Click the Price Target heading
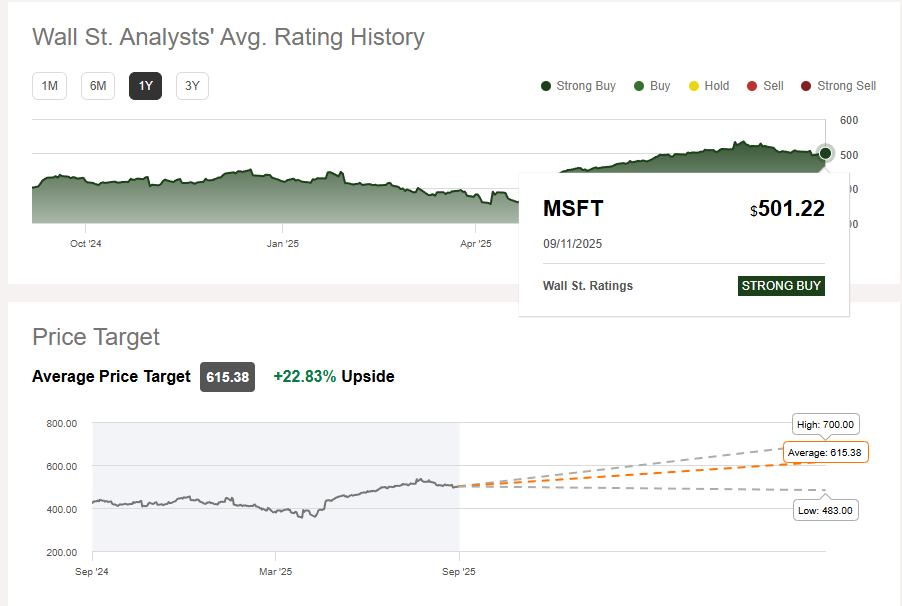Image resolution: width=902 pixels, height=606 pixels. 96,337
